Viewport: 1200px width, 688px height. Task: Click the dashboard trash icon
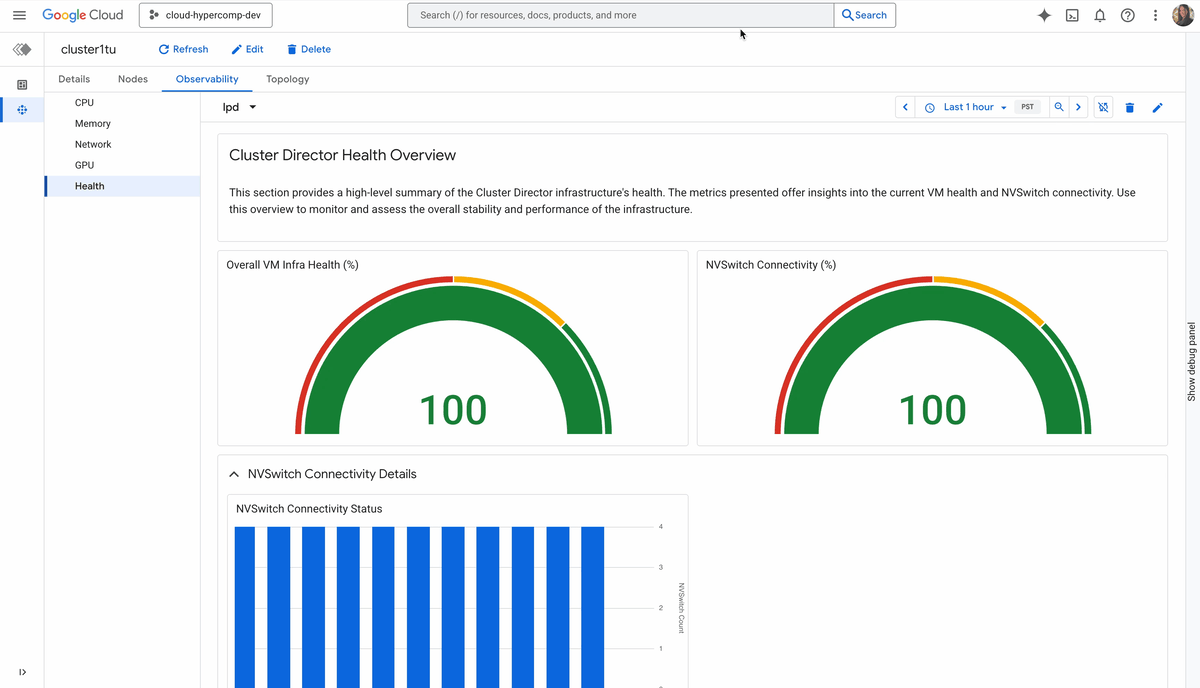(x=1130, y=107)
